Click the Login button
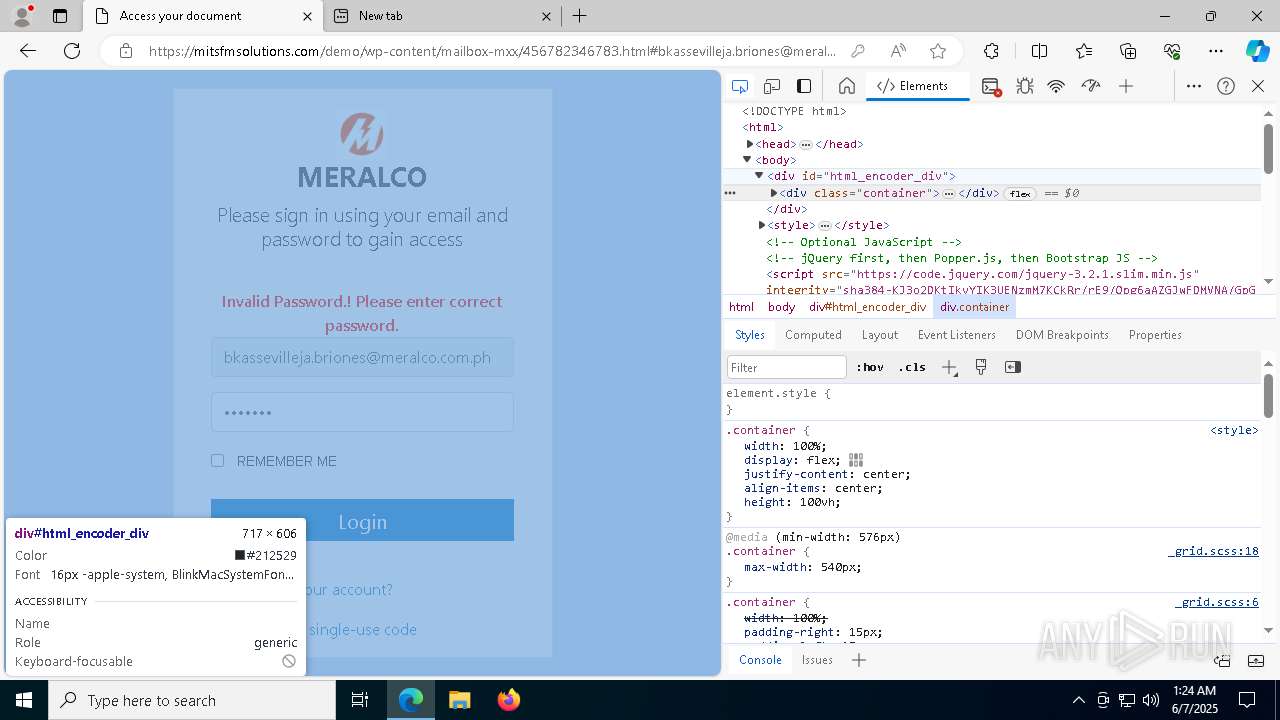Screen dimensions: 1280x720 tap(362, 521)
